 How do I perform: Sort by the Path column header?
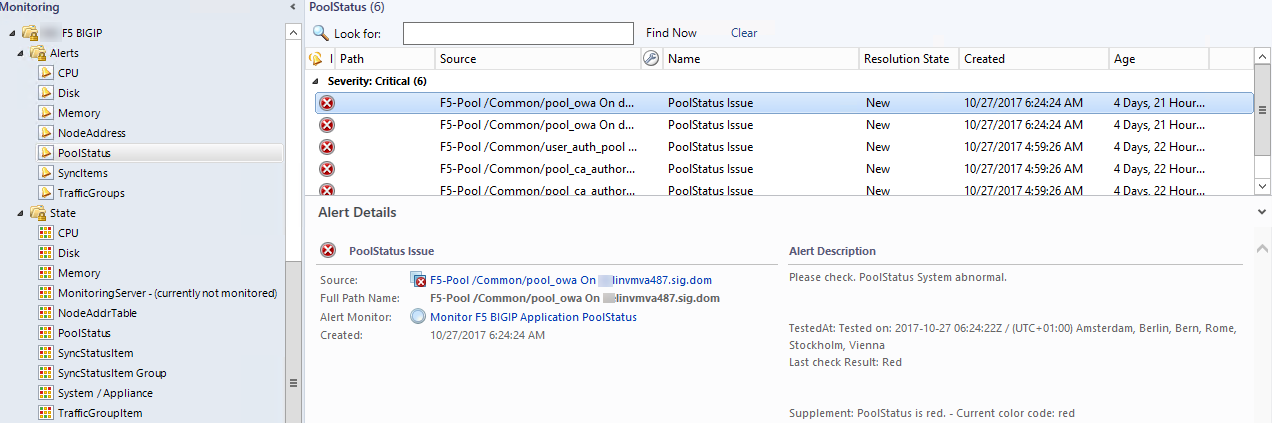385,59
